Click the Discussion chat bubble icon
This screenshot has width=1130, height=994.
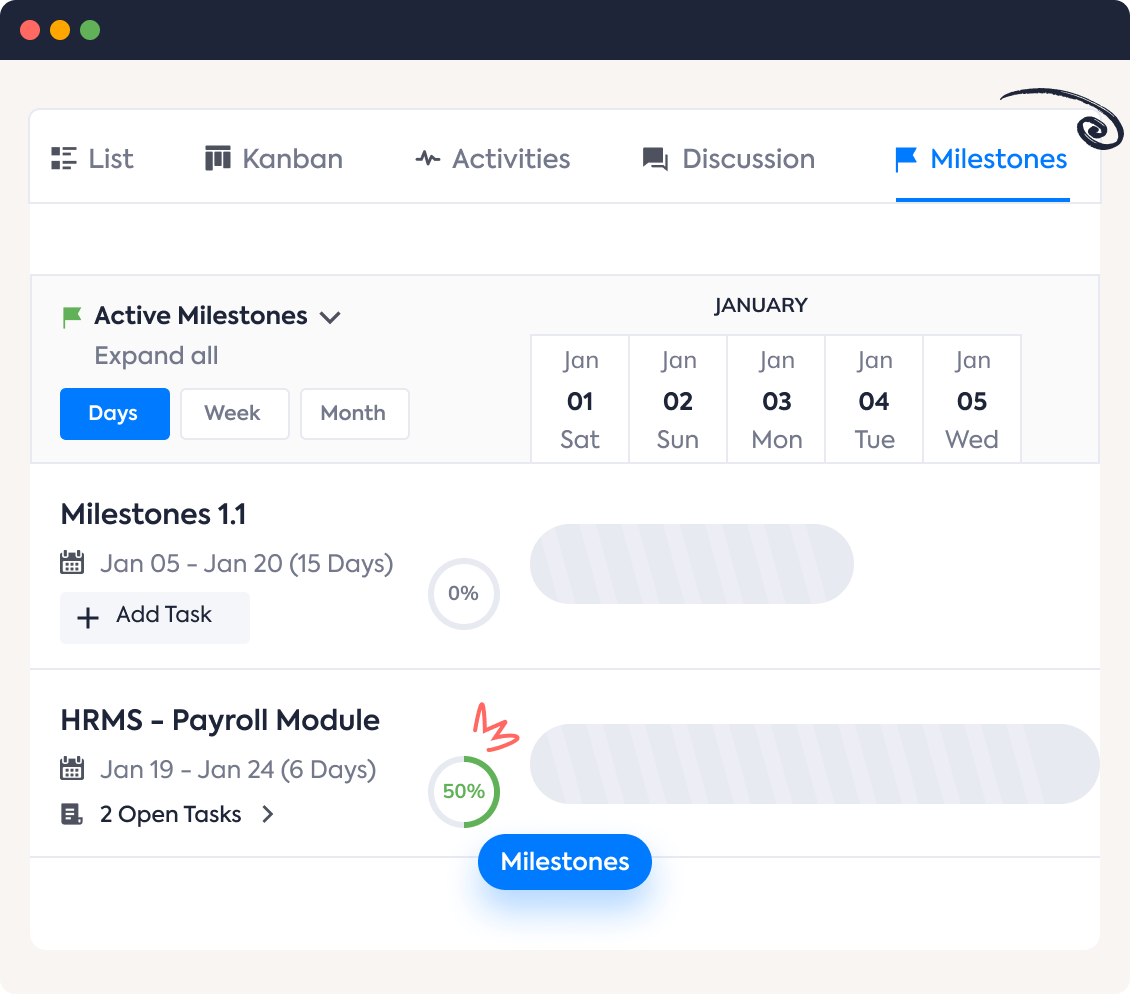pyautogui.click(x=654, y=158)
